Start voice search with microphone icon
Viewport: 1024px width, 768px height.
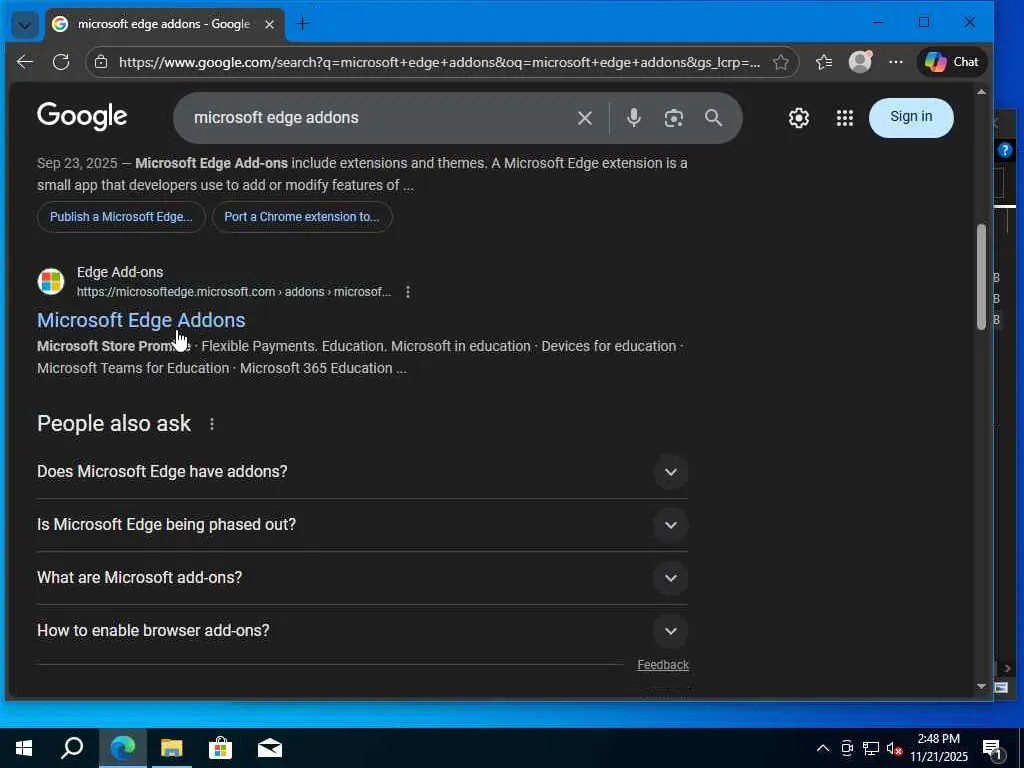pyautogui.click(x=633, y=118)
